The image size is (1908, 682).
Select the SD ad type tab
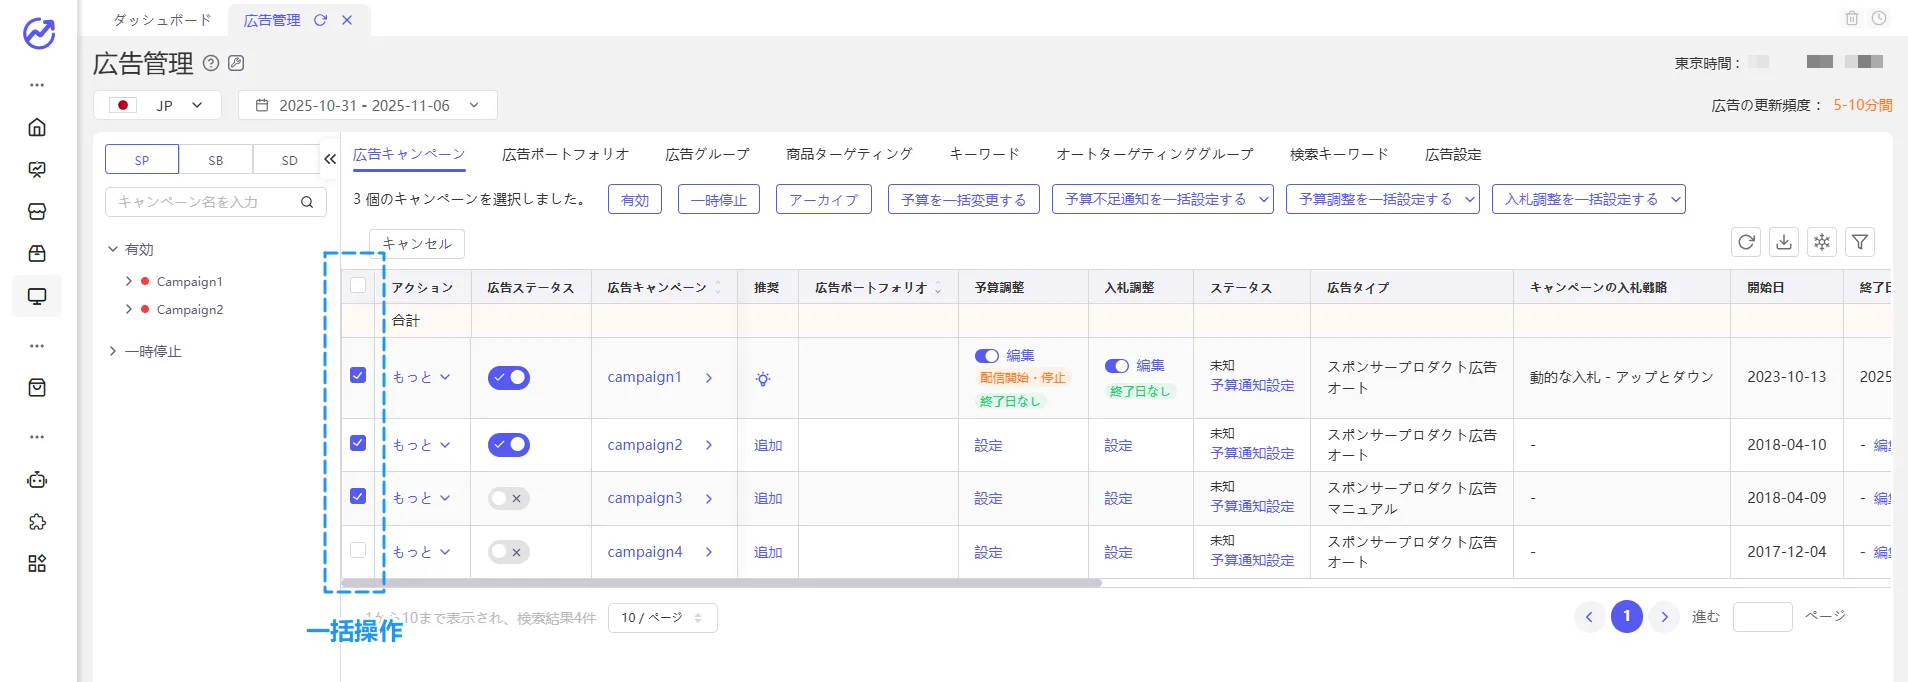290,160
